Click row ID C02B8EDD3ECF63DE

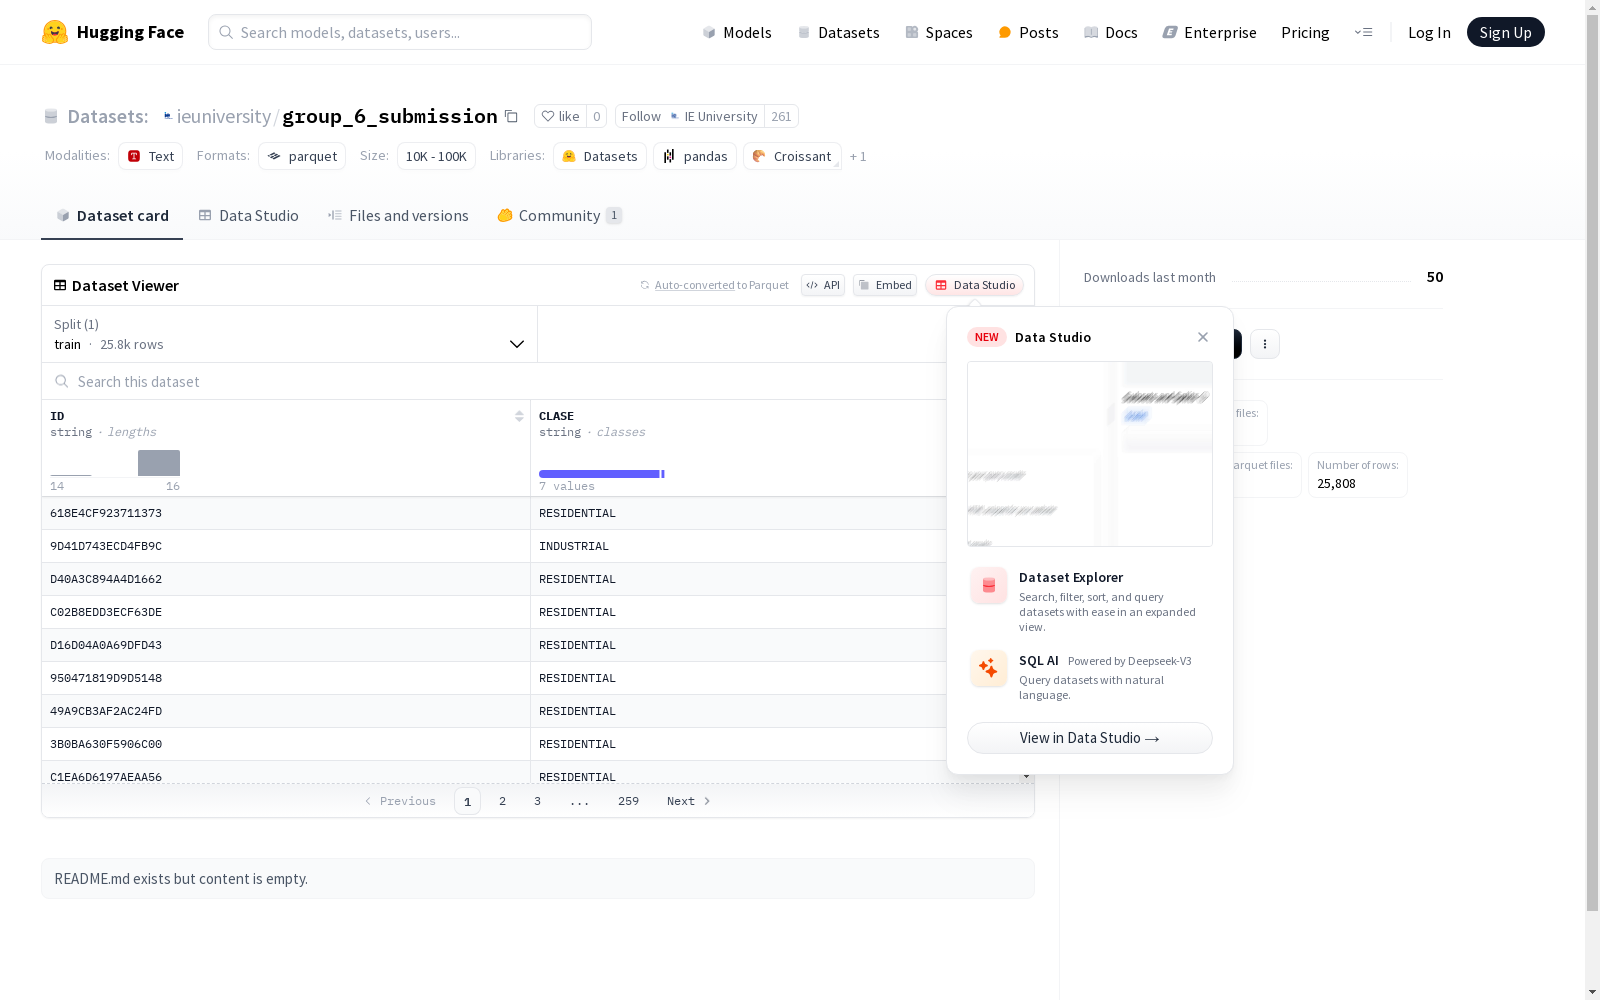106,612
